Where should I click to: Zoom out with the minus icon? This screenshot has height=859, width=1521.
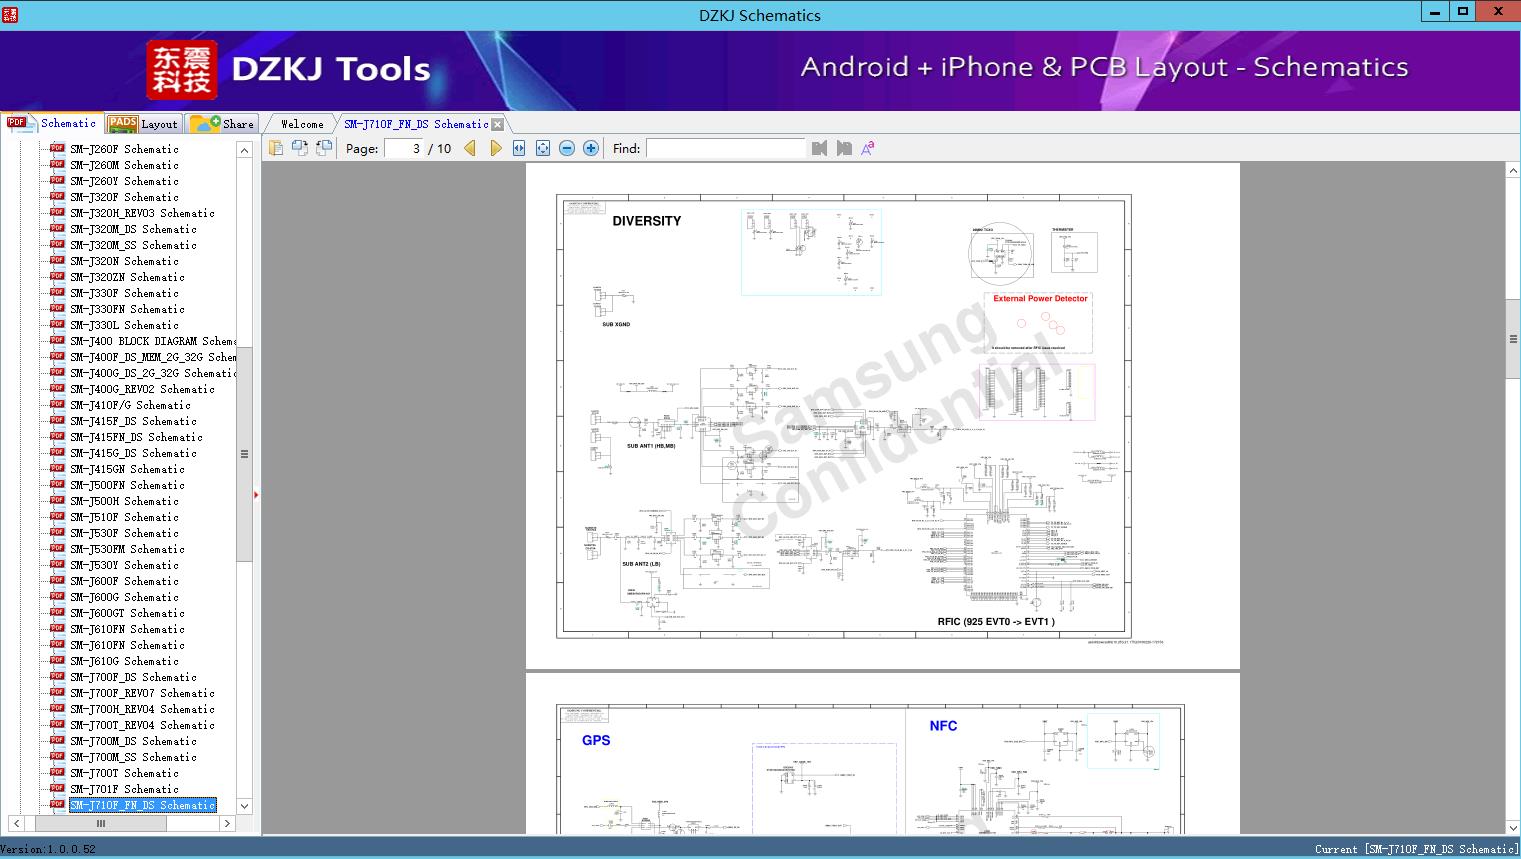[567, 148]
